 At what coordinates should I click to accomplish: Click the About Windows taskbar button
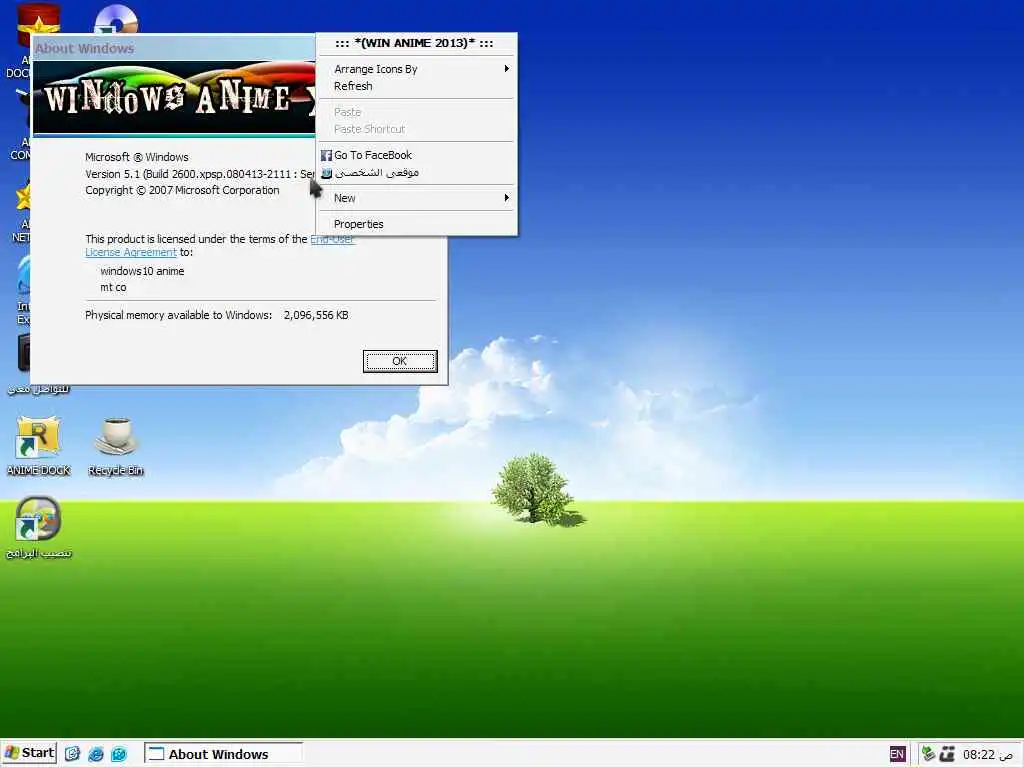coord(223,754)
